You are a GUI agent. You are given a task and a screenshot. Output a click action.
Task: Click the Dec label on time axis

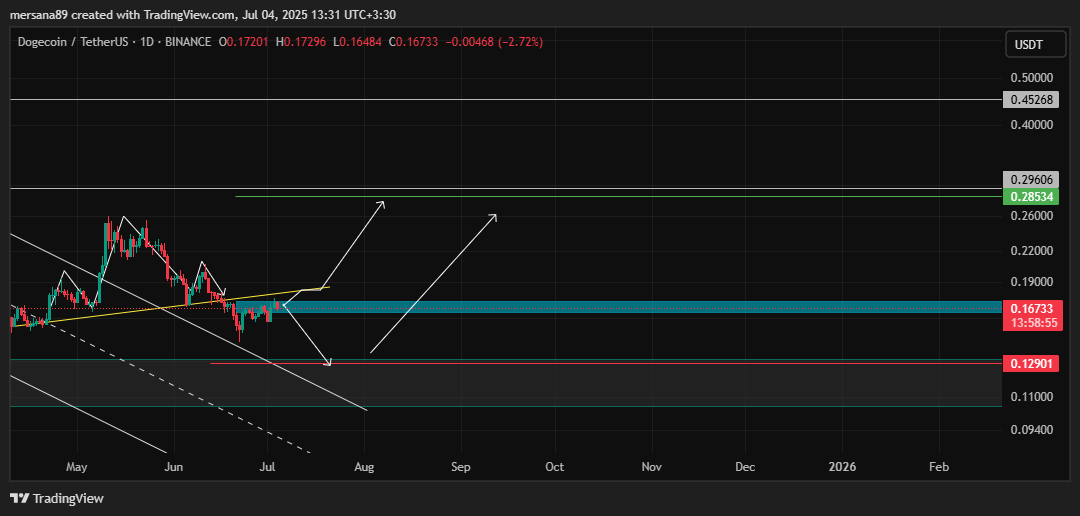click(x=745, y=467)
